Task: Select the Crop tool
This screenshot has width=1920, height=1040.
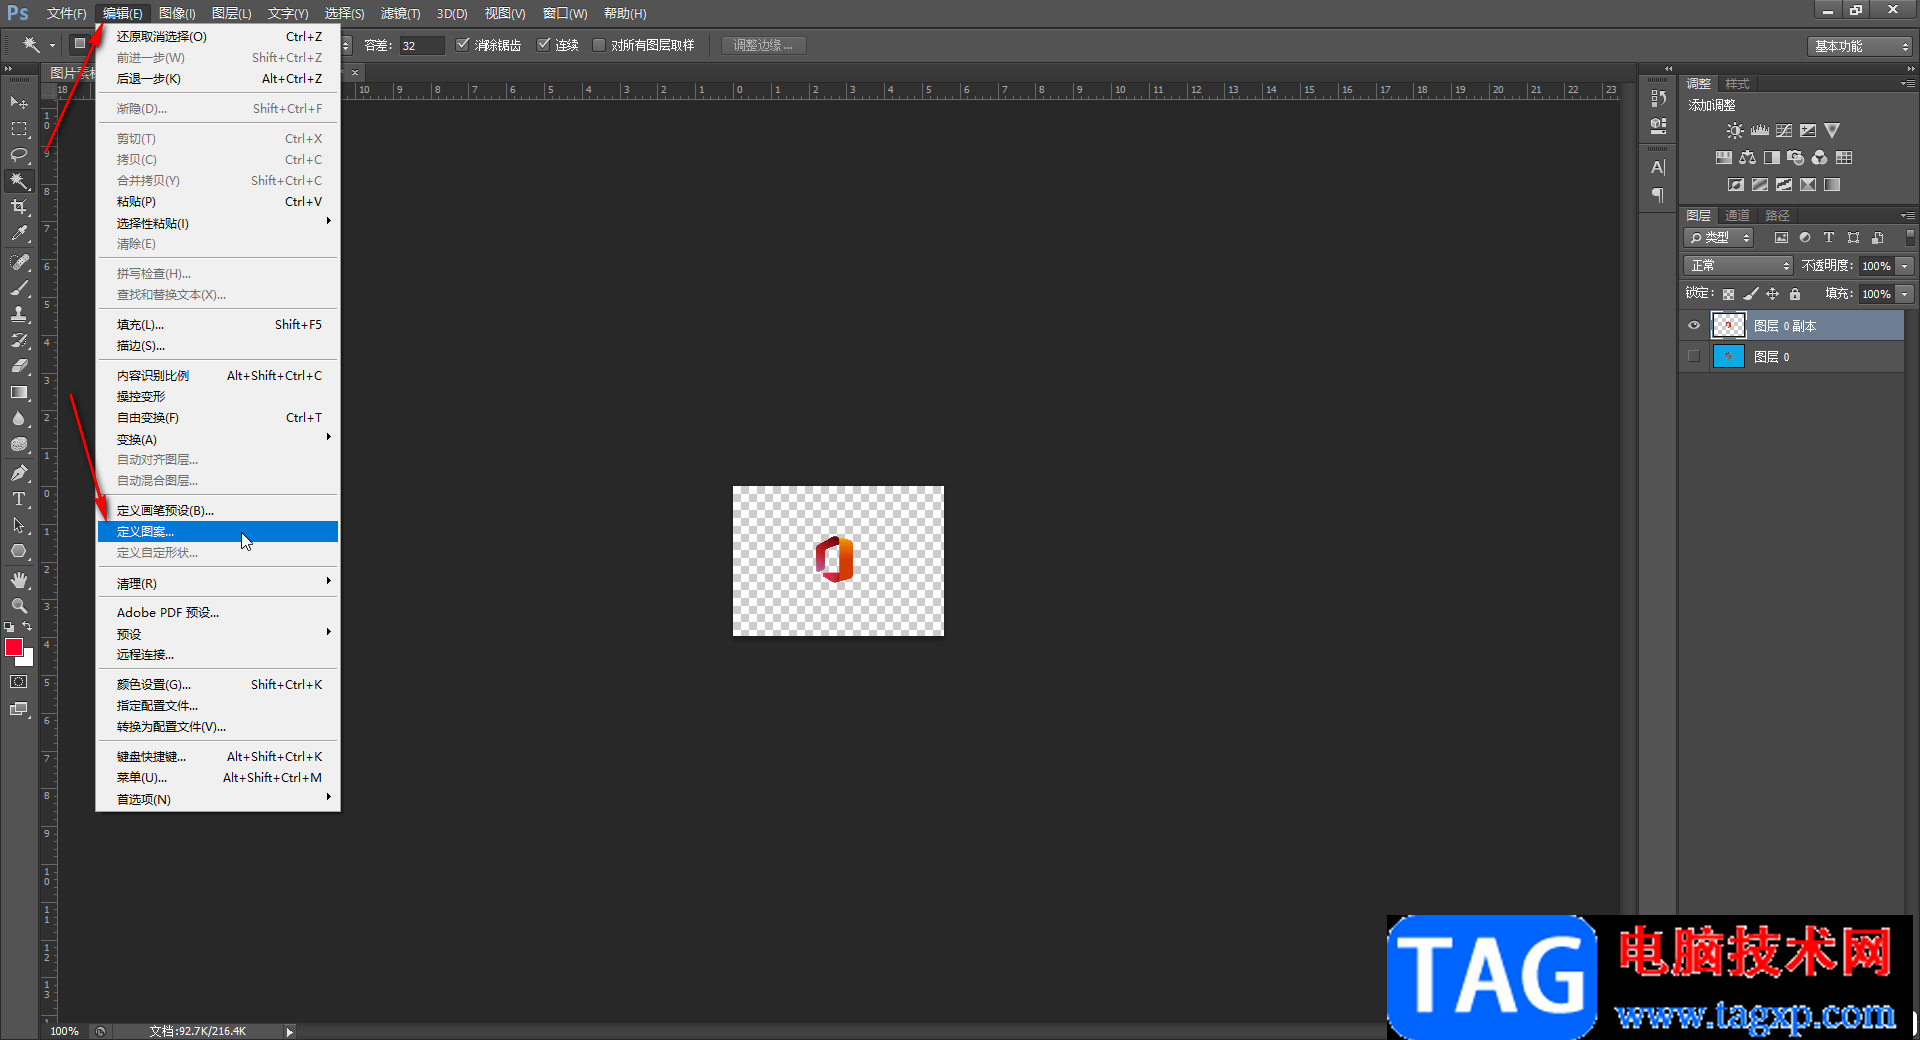Action: (x=19, y=207)
